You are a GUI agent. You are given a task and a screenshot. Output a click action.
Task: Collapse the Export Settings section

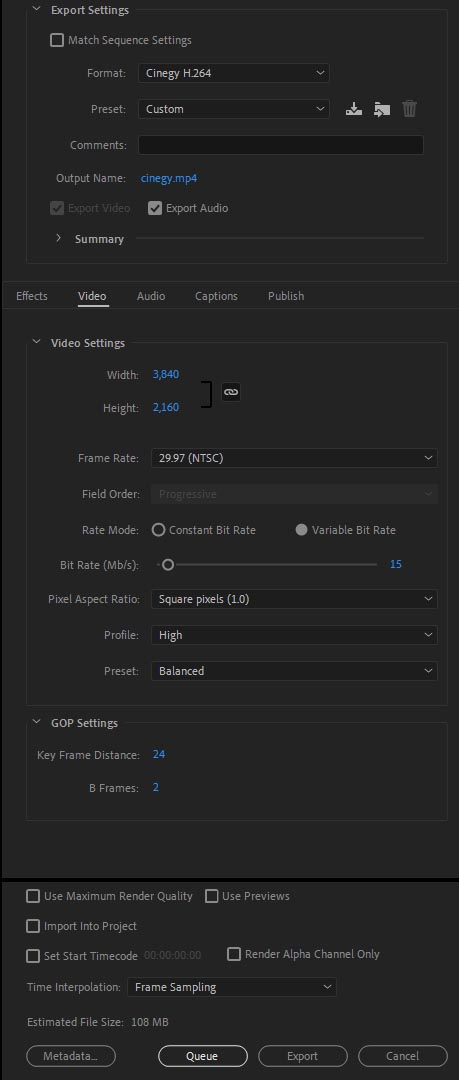tap(37, 10)
